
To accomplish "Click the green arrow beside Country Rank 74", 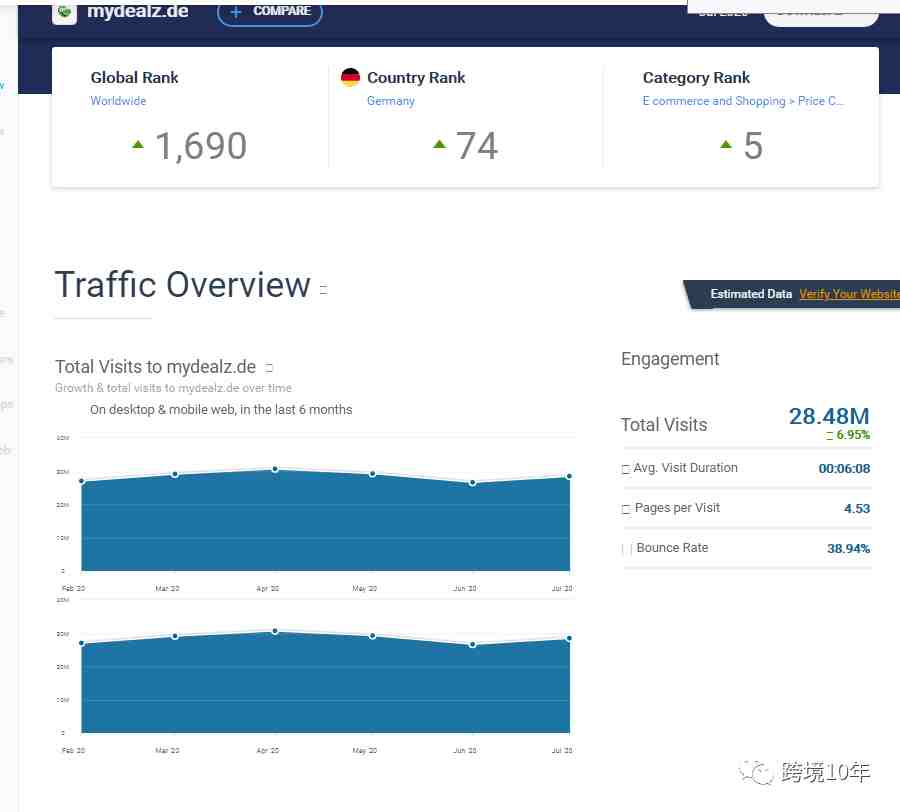I will point(439,144).
